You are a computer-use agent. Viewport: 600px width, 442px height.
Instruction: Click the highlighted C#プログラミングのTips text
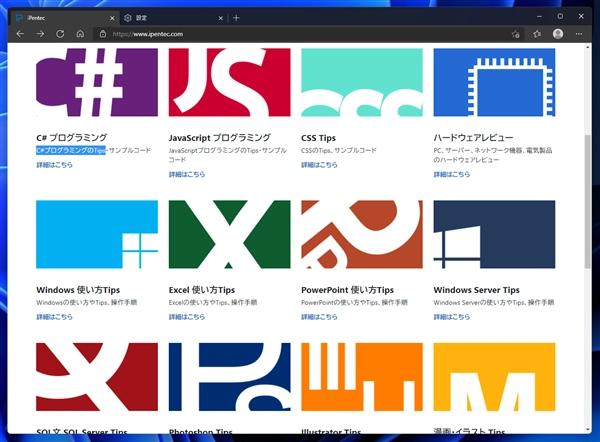click(x=71, y=150)
